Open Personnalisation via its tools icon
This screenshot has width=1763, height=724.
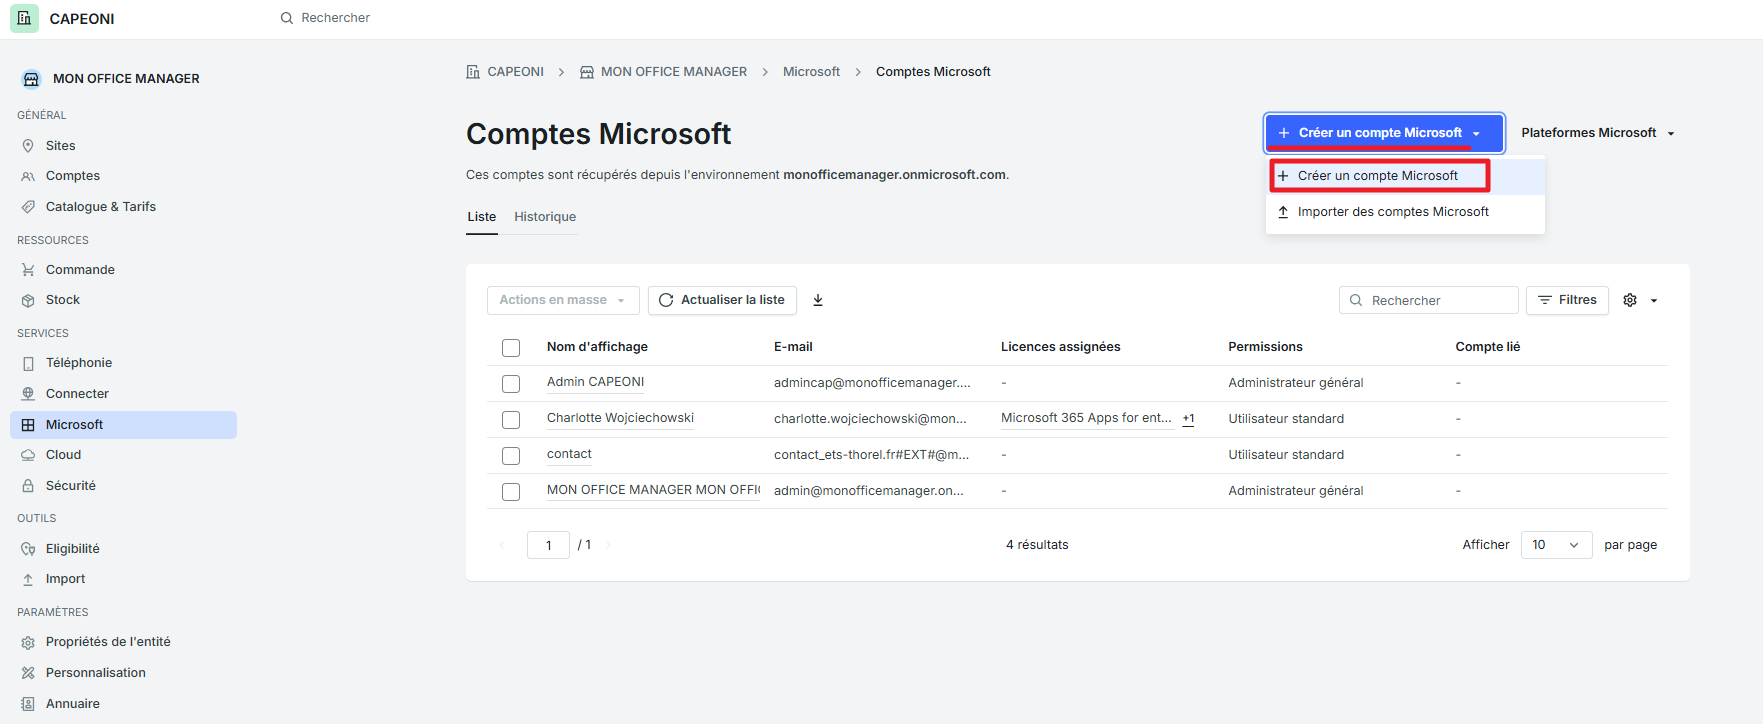point(28,673)
